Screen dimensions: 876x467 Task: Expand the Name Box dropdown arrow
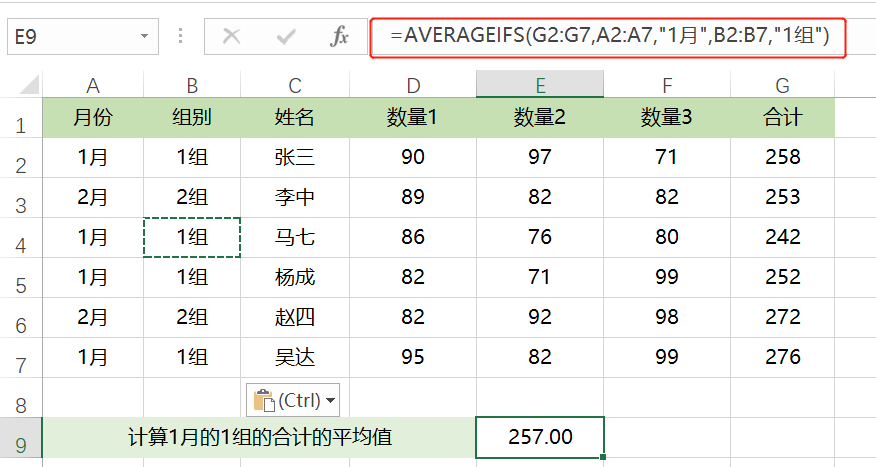coord(145,37)
